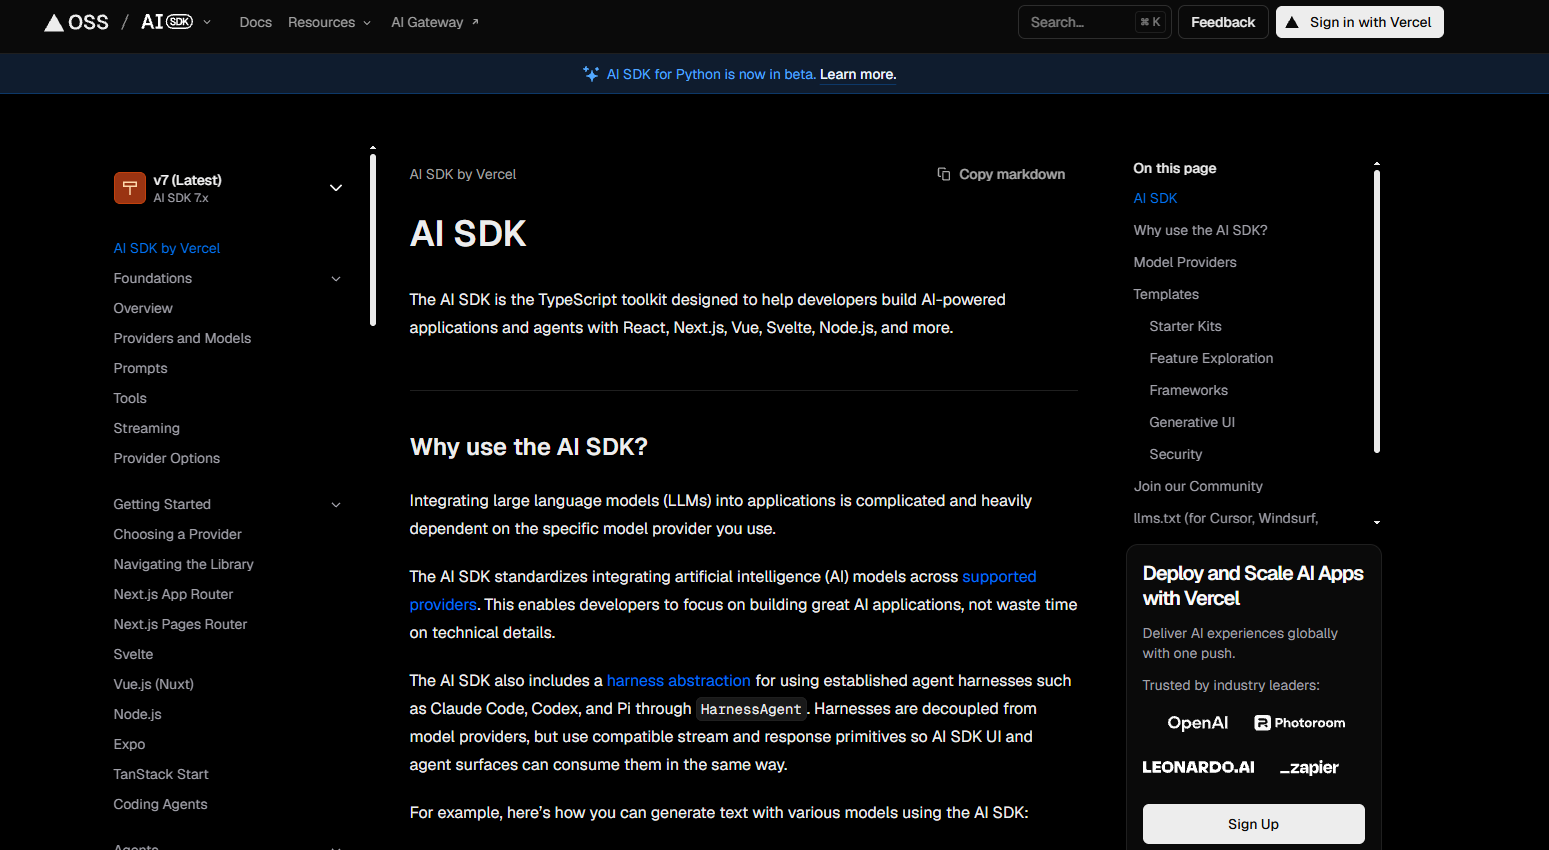Jump to Security section
Image resolution: width=1549 pixels, height=850 pixels.
(x=1175, y=454)
